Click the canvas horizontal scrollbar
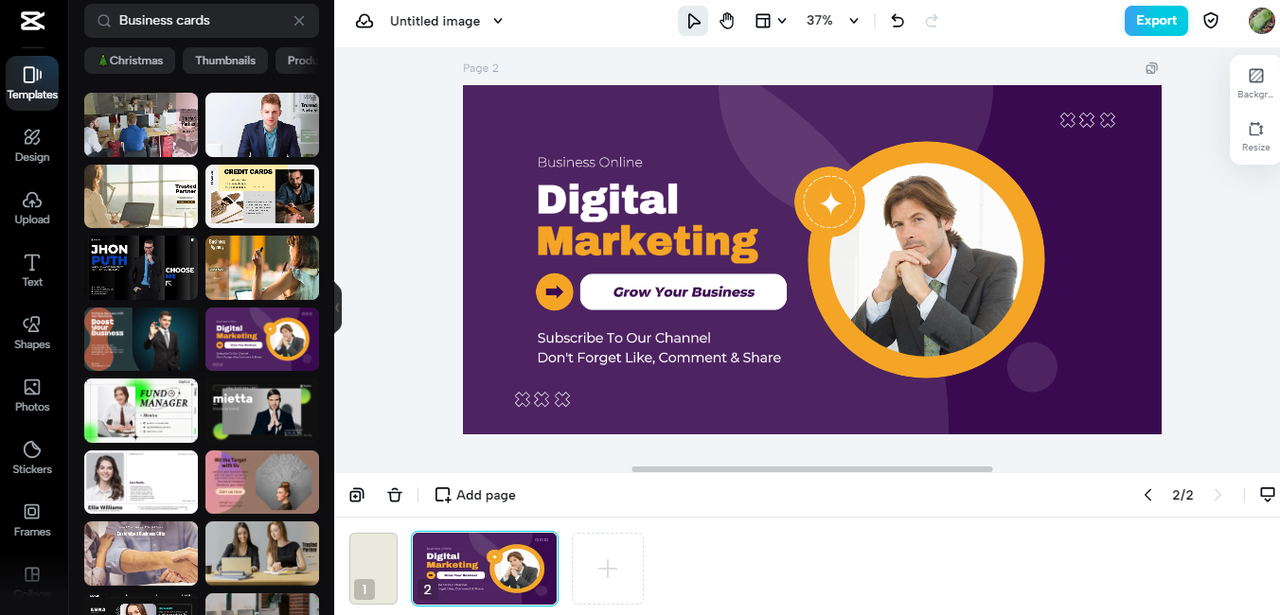The width and height of the screenshot is (1280, 615). (x=811, y=469)
